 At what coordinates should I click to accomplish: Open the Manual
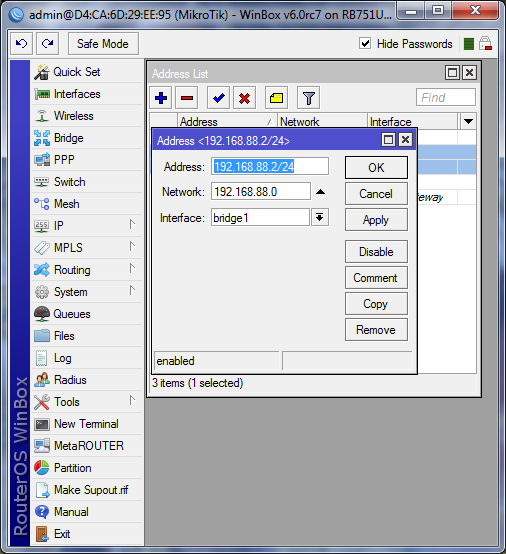(87, 512)
